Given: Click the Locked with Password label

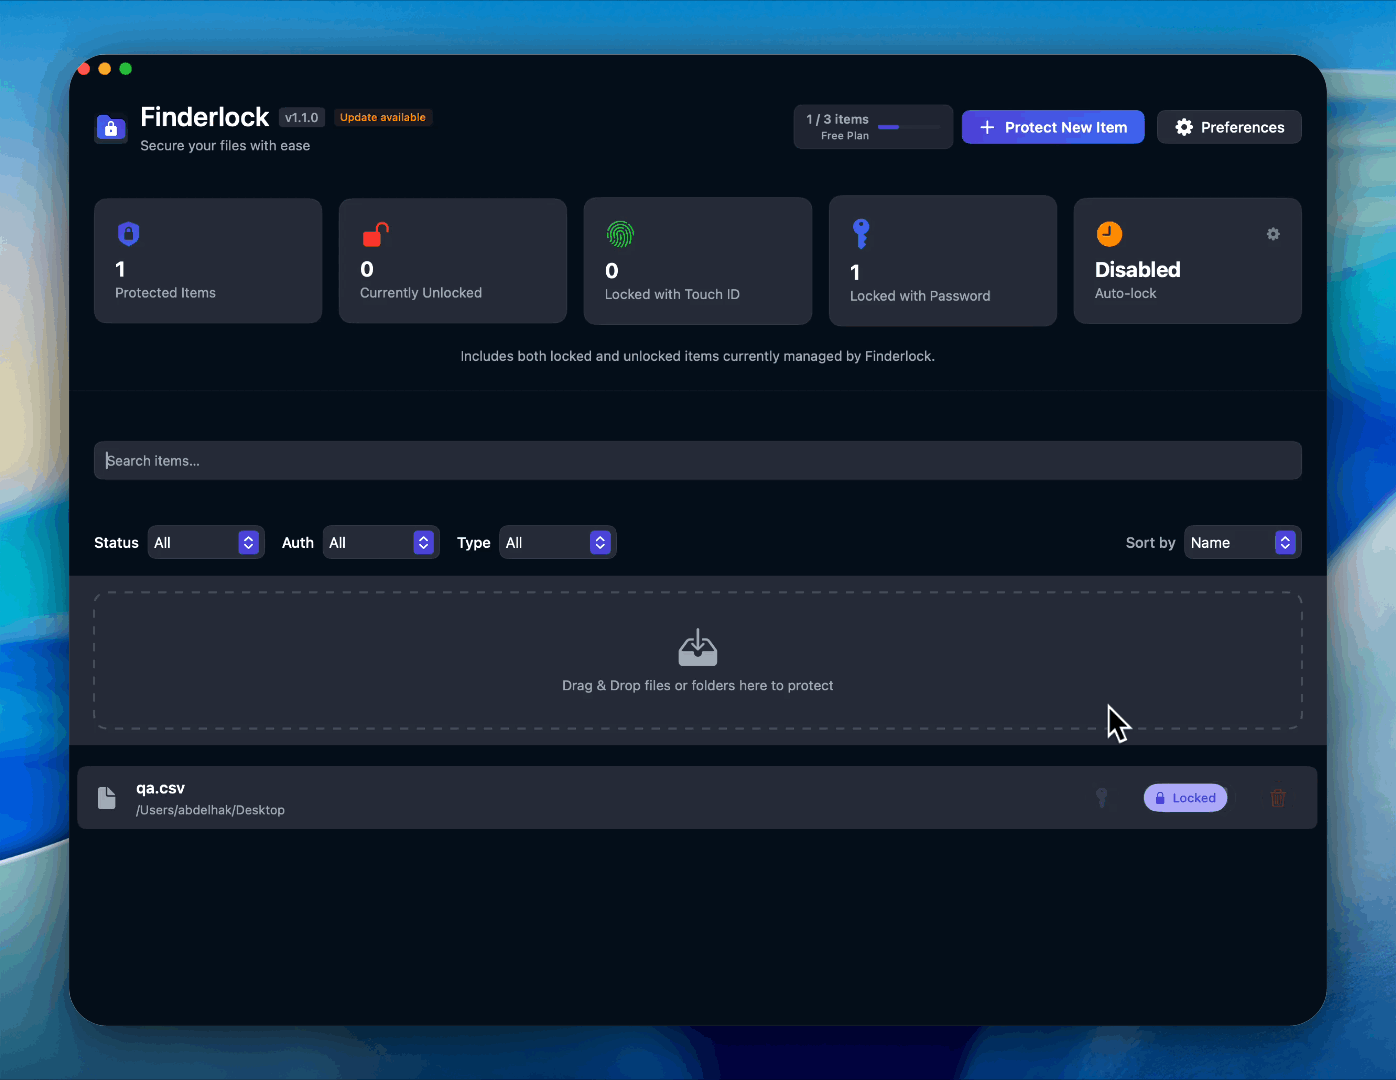Looking at the screenshot, I should coord(920,296).
